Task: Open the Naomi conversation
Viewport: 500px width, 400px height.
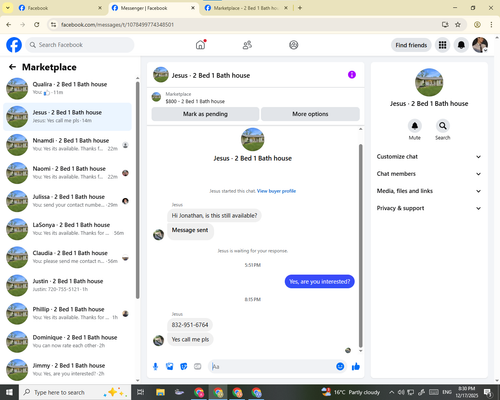Action: tap(67, 173)
